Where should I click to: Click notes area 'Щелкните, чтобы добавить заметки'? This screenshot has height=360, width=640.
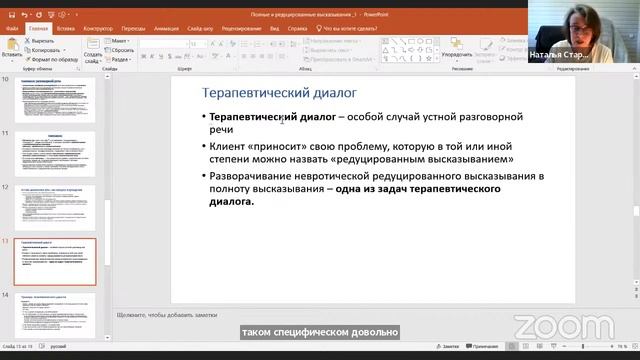coord(167,315)
